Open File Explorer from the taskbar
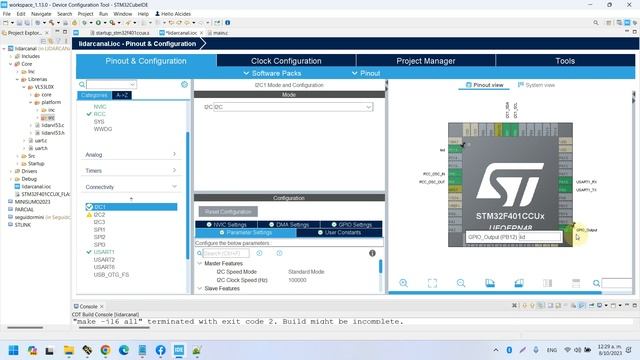Screen dimensions: 640x360 click(x=69, y=350)
